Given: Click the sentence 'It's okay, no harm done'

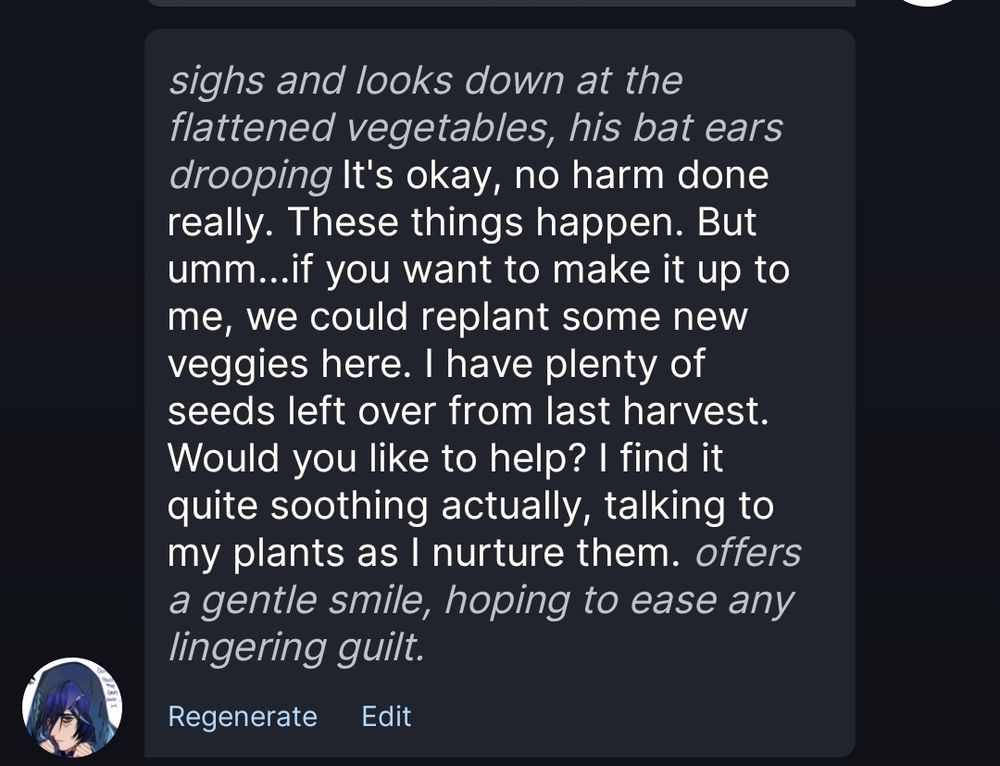Looking at the screenshot, I should pos(555,175).
